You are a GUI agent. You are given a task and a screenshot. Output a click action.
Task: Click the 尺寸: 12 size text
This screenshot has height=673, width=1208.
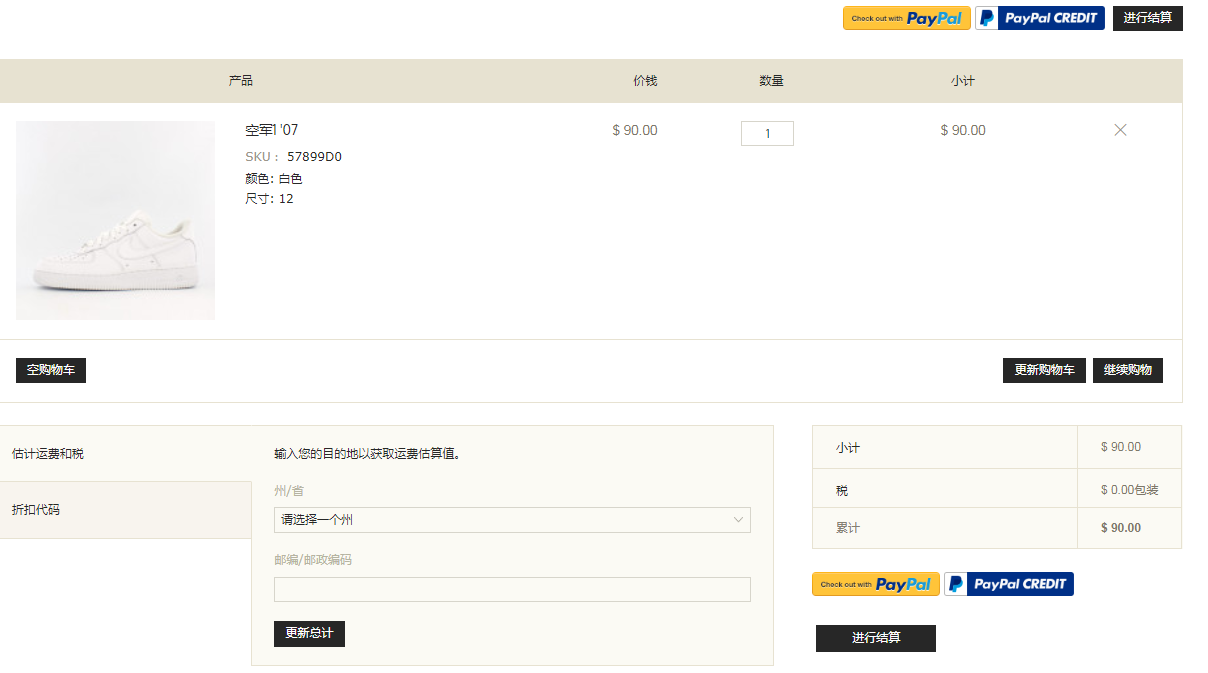tap(269, 199)
